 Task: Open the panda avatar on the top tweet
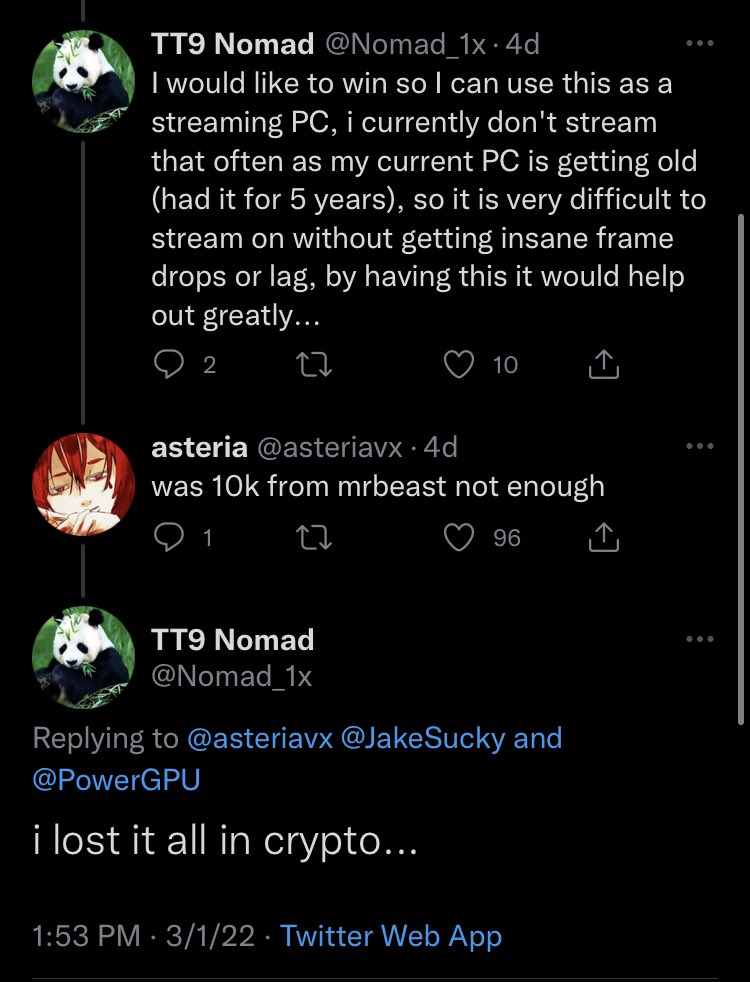[x=82, y=80]
